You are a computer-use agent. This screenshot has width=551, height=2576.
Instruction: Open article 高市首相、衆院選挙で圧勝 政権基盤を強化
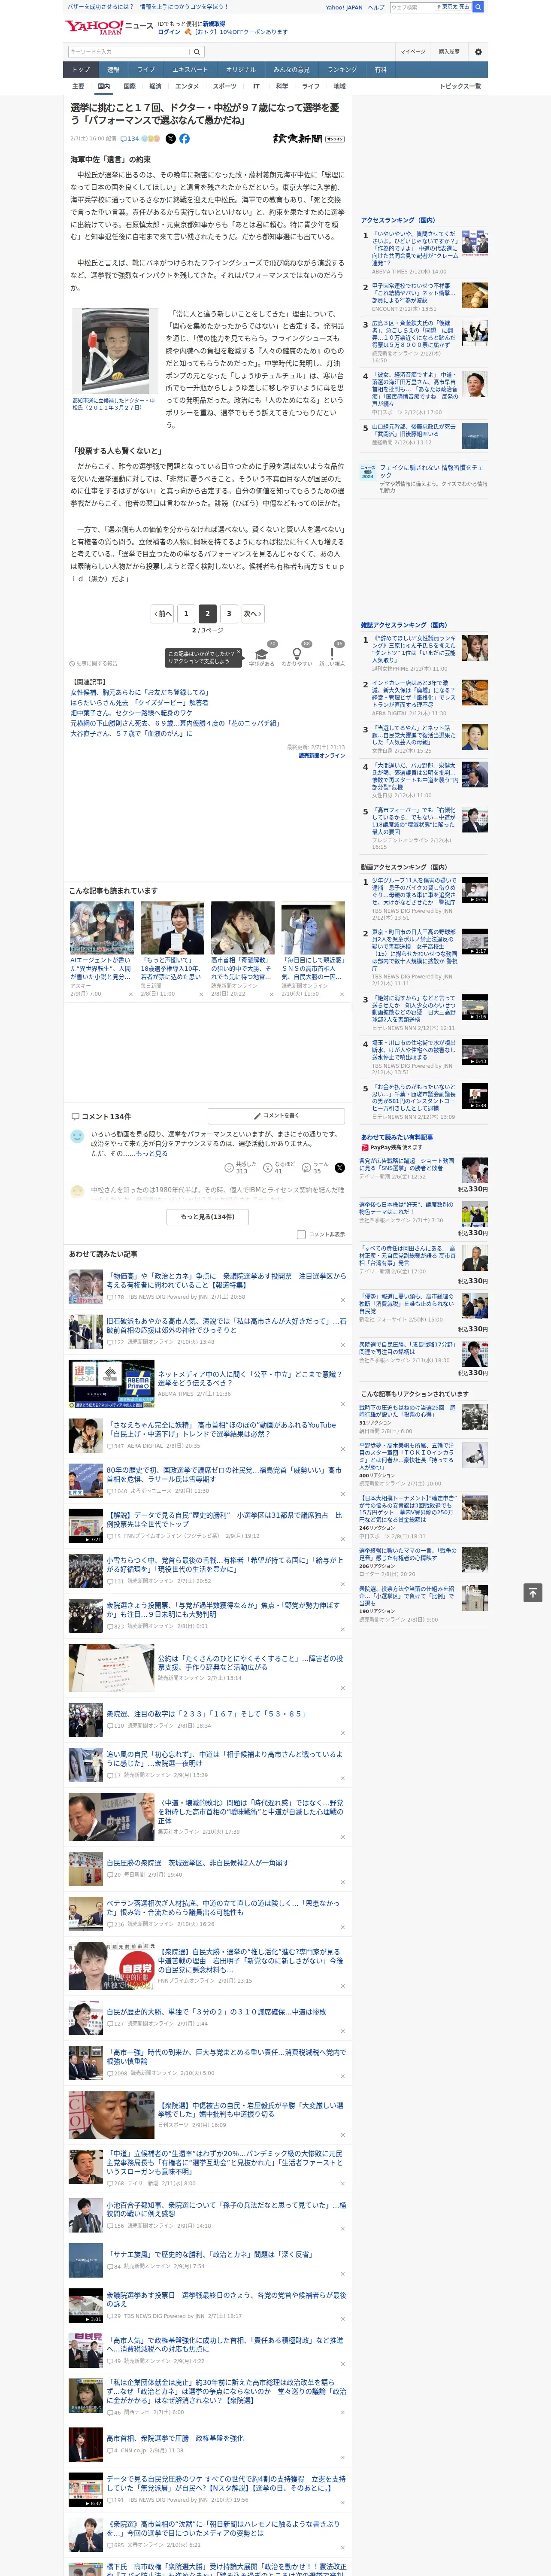pos(175,2438)
